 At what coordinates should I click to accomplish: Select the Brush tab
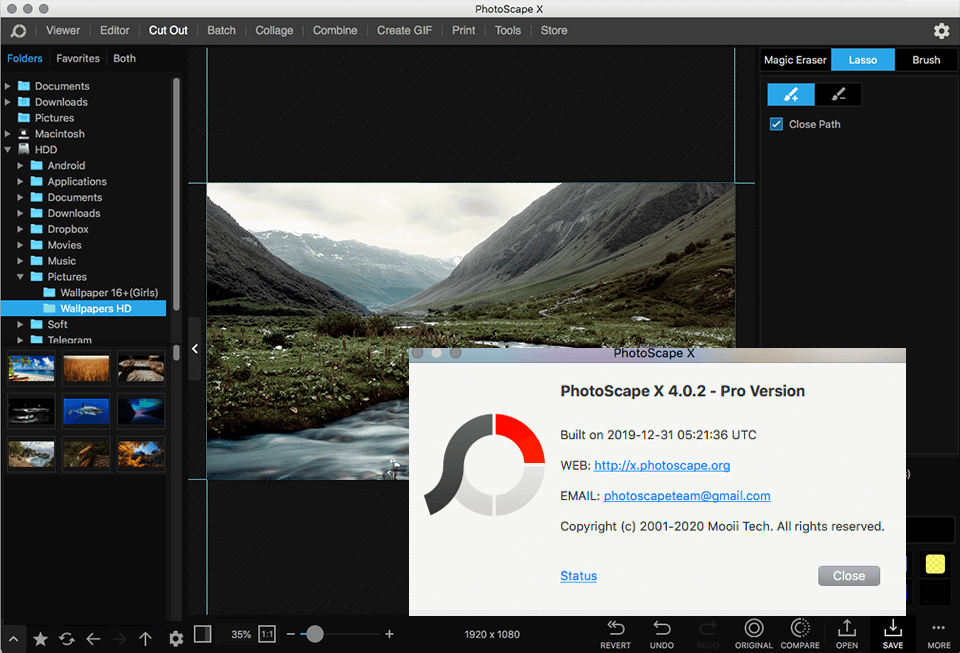[926, 60]
